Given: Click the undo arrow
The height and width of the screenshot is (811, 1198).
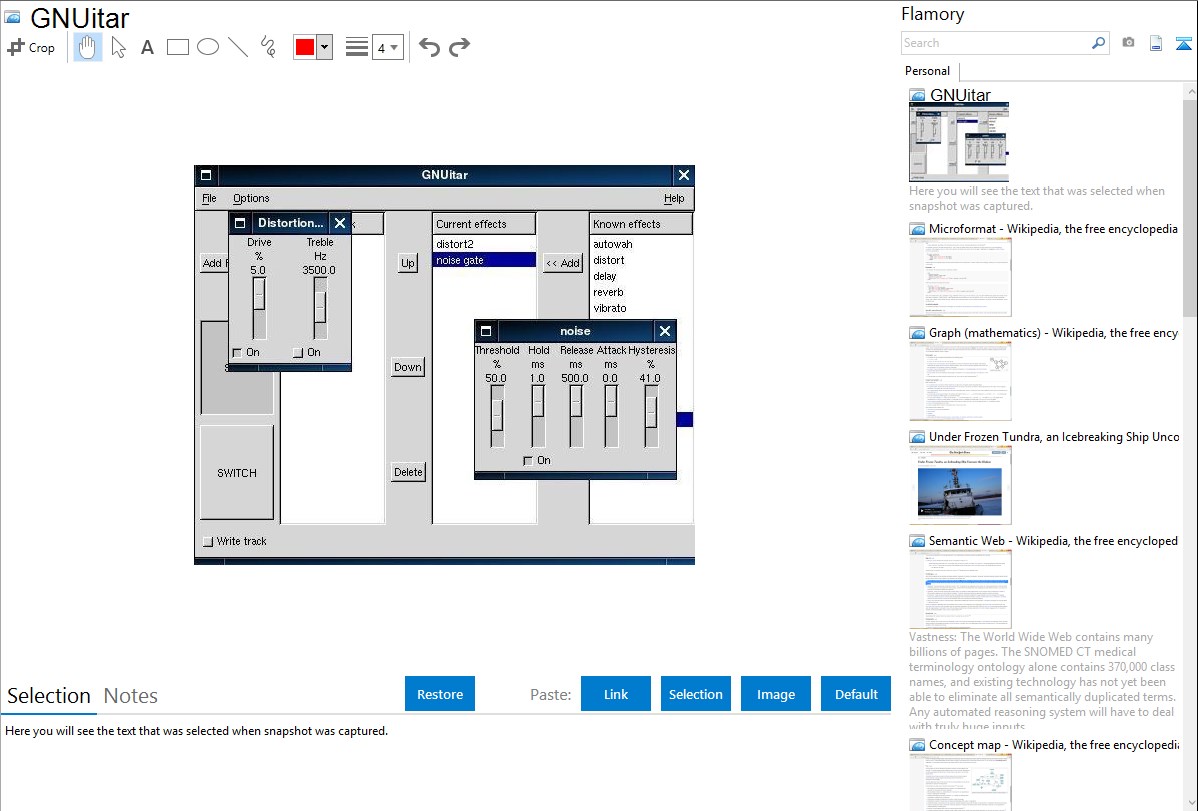Looking at the screenshot, I should (429, 47).
